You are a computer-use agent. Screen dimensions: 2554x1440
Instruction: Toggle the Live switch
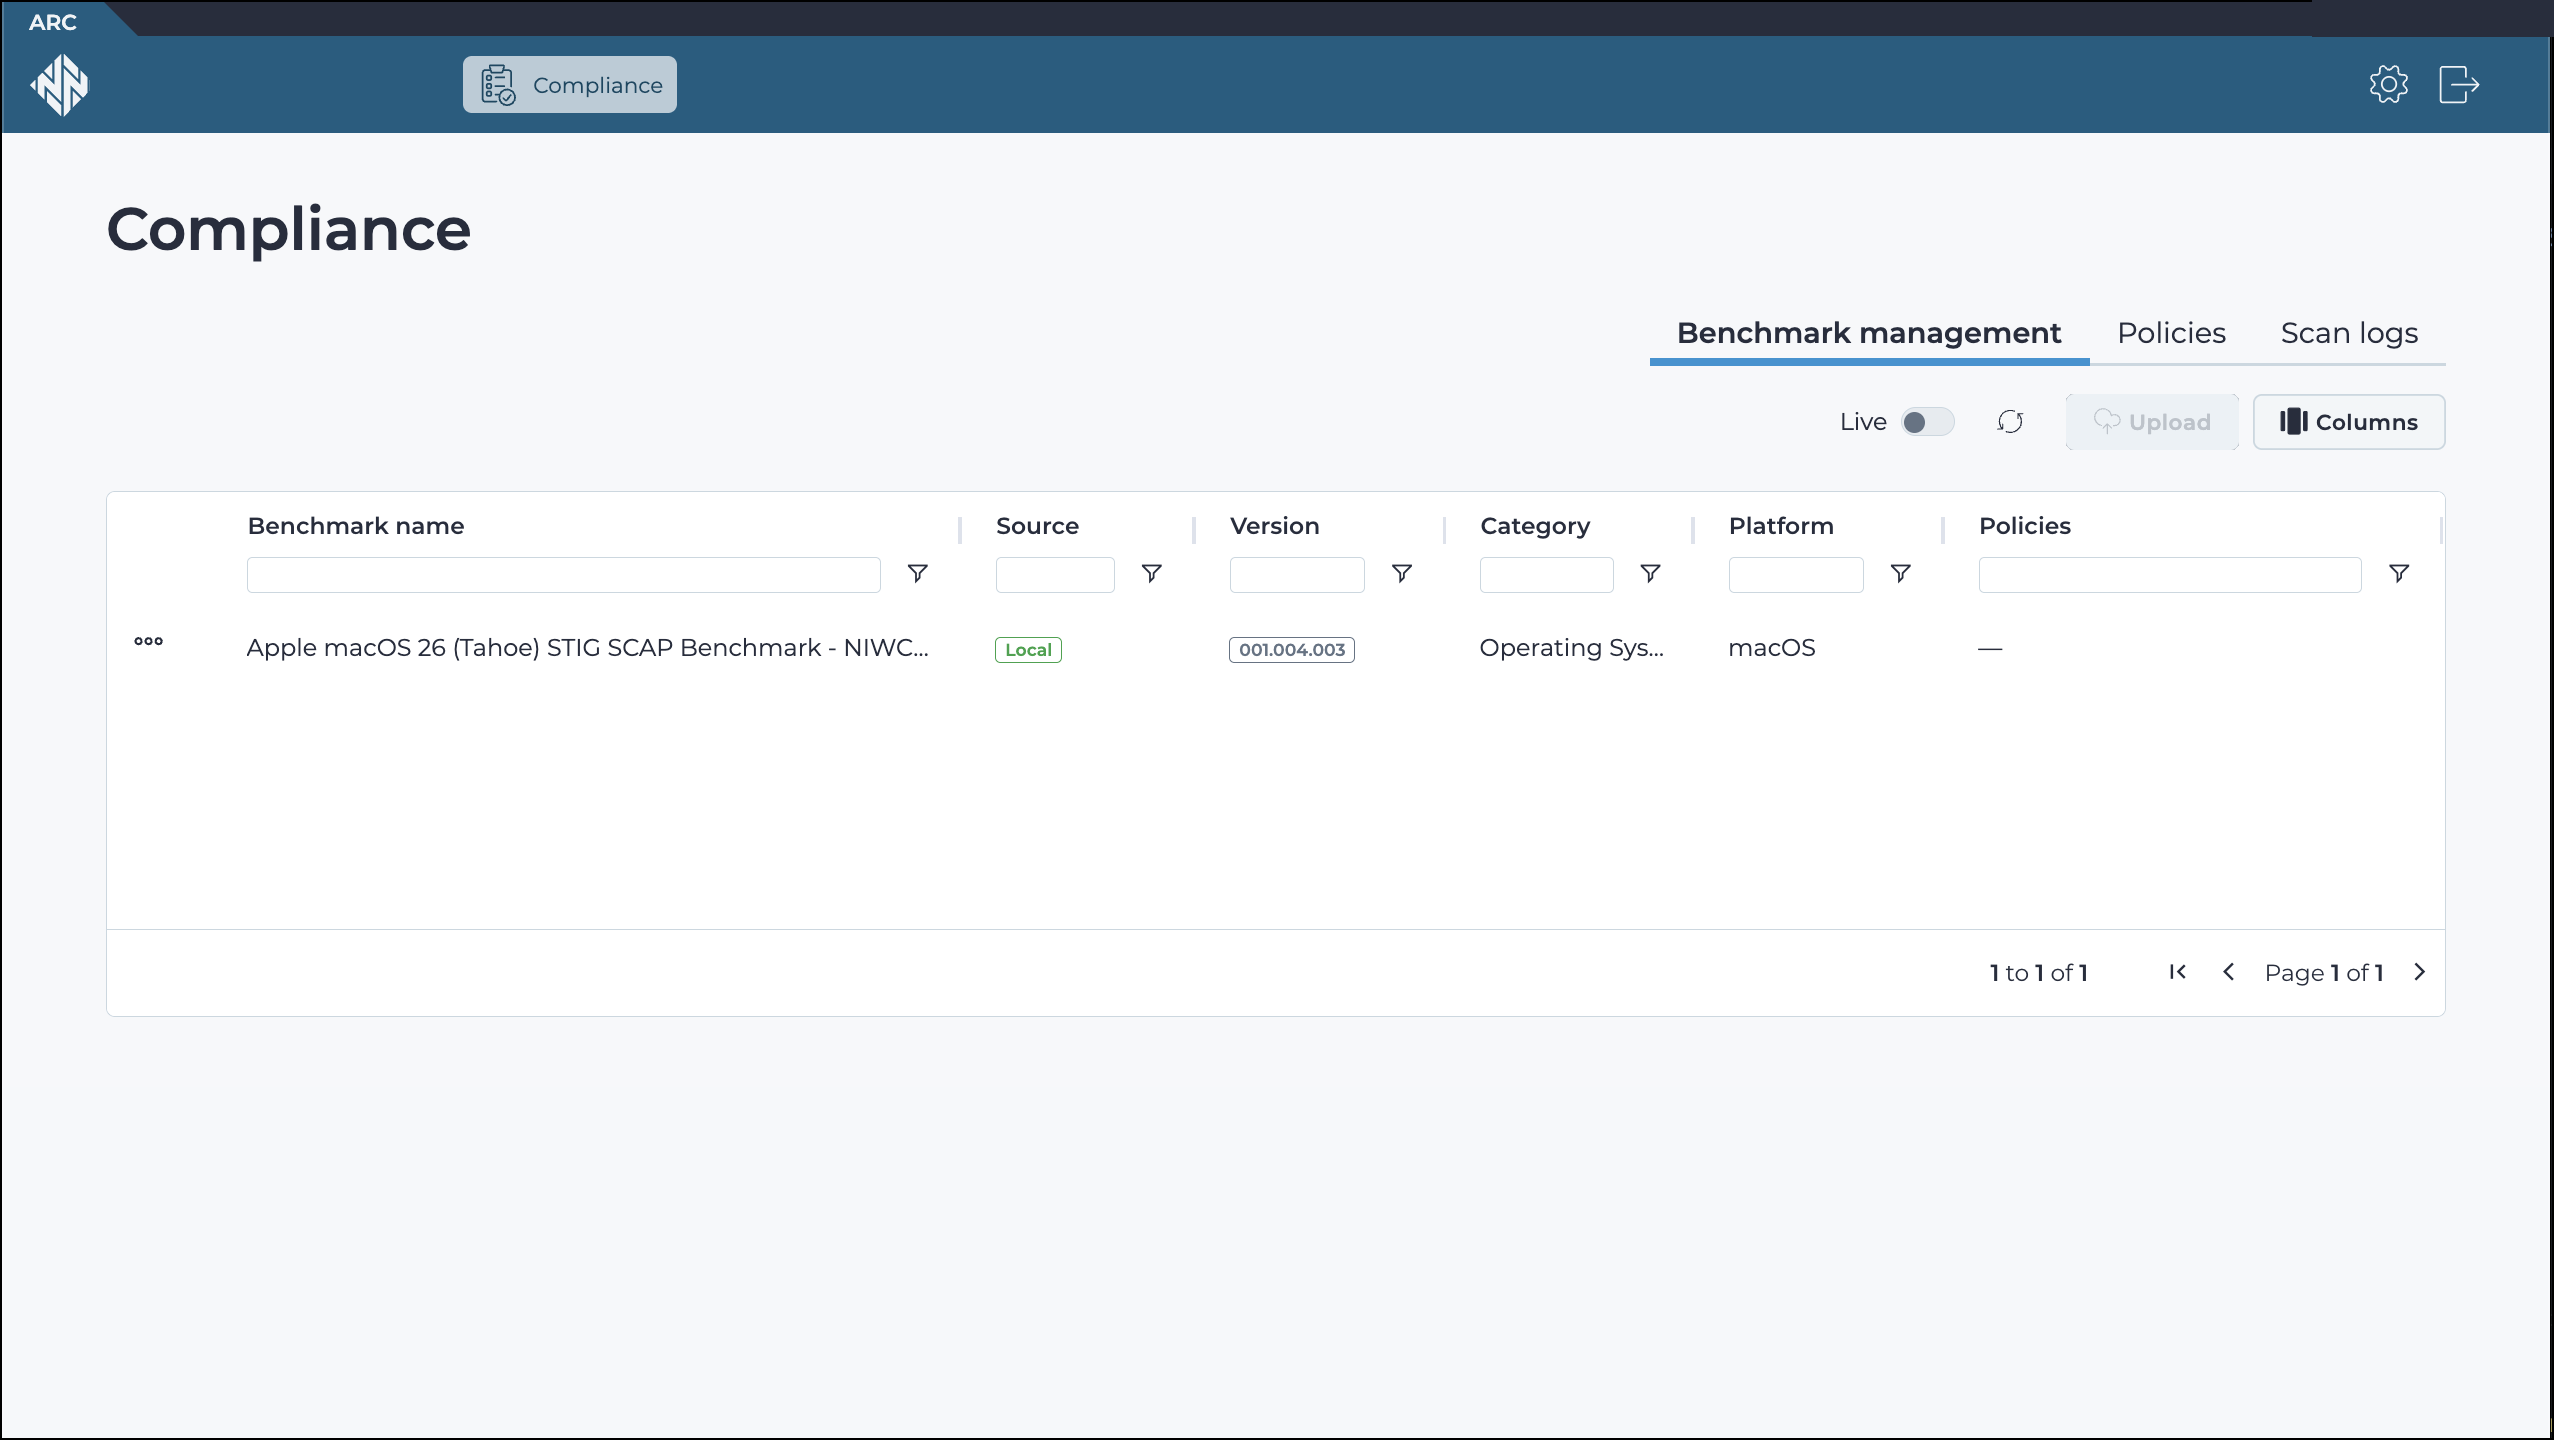pyautogui.click(x=1927, y=422)
